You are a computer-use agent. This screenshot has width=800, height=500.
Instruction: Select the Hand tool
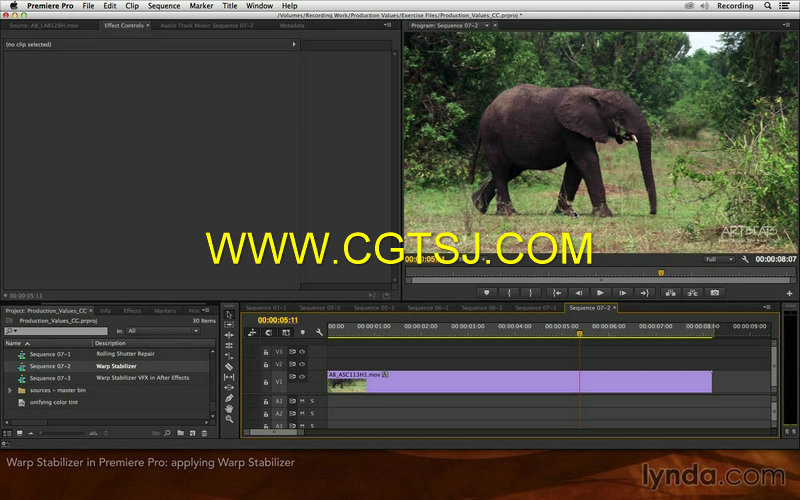click(x=229, y=409)
